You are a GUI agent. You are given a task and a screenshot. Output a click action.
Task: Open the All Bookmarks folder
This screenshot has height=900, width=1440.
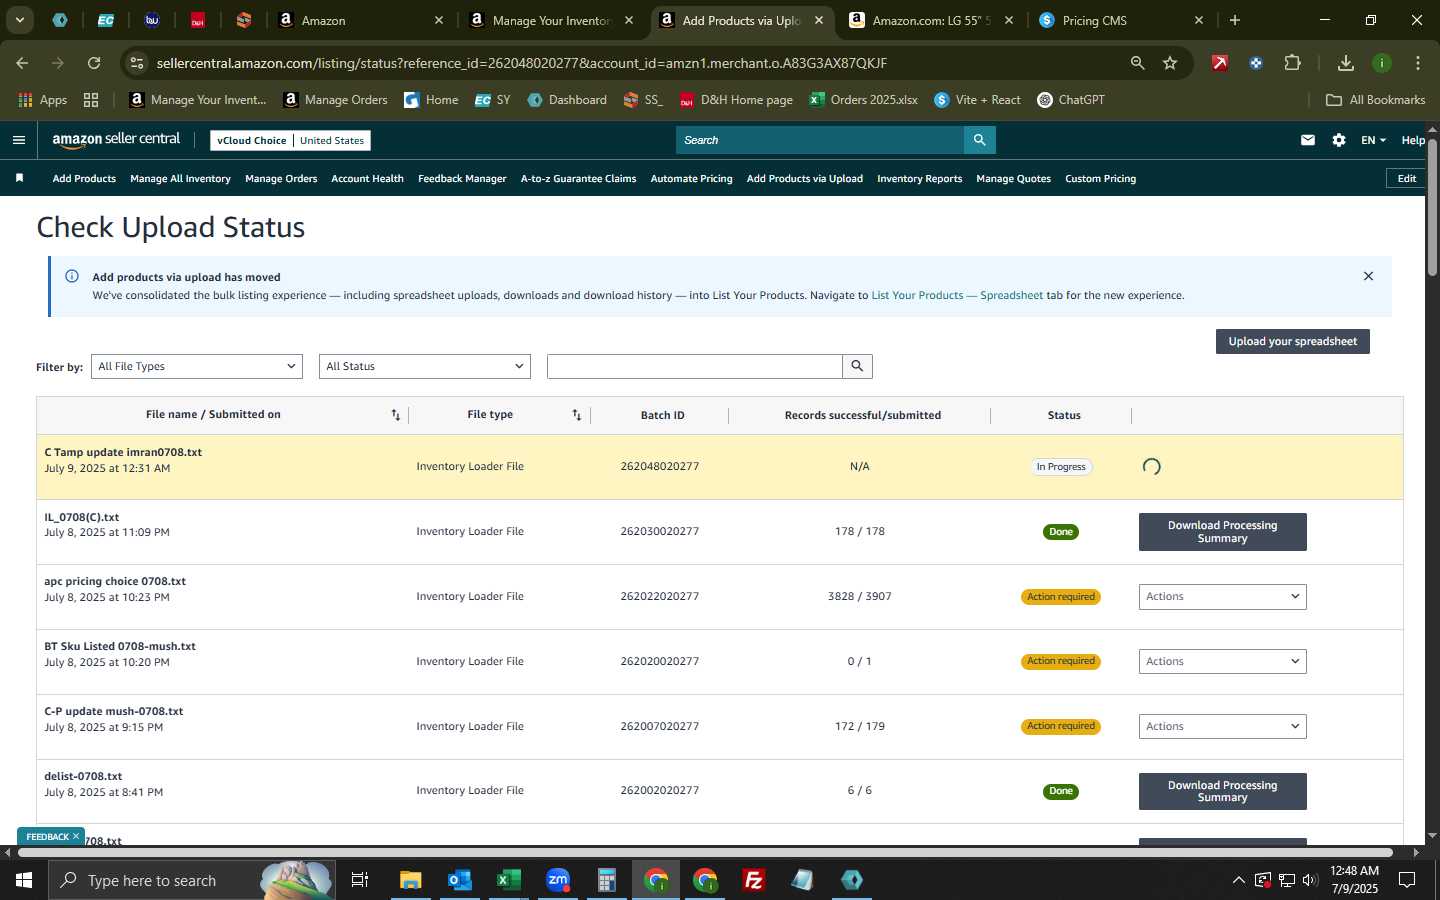tap(1375, 100)
